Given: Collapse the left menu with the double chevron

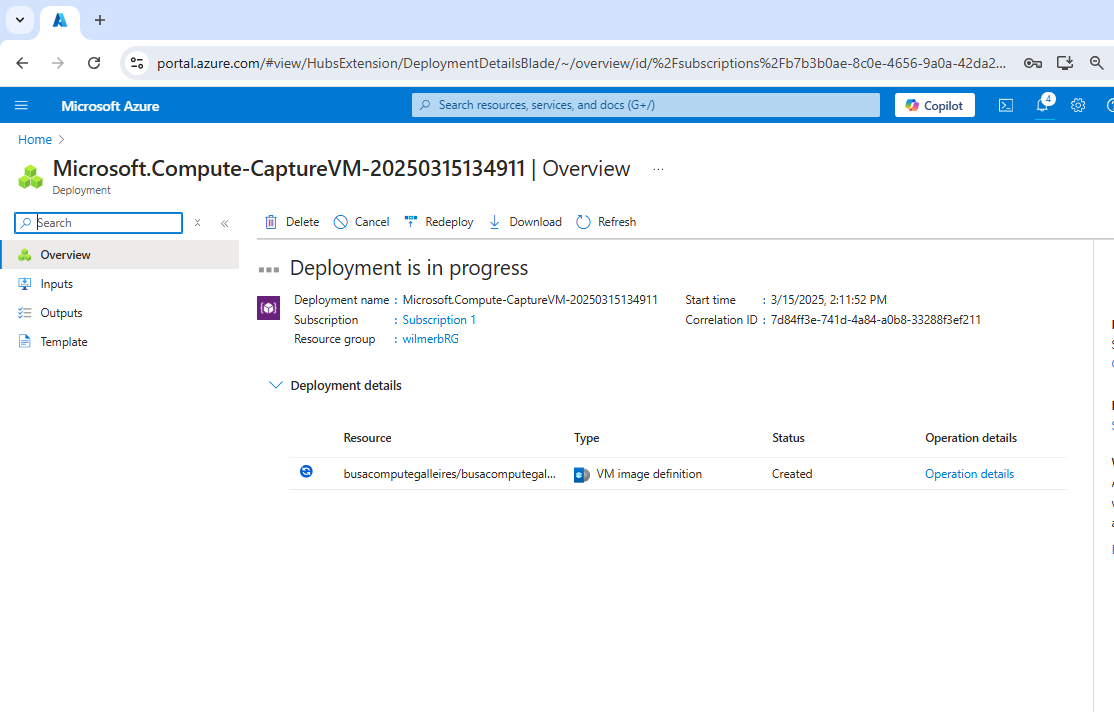Looking at the screenshot, I should point(225,222).
